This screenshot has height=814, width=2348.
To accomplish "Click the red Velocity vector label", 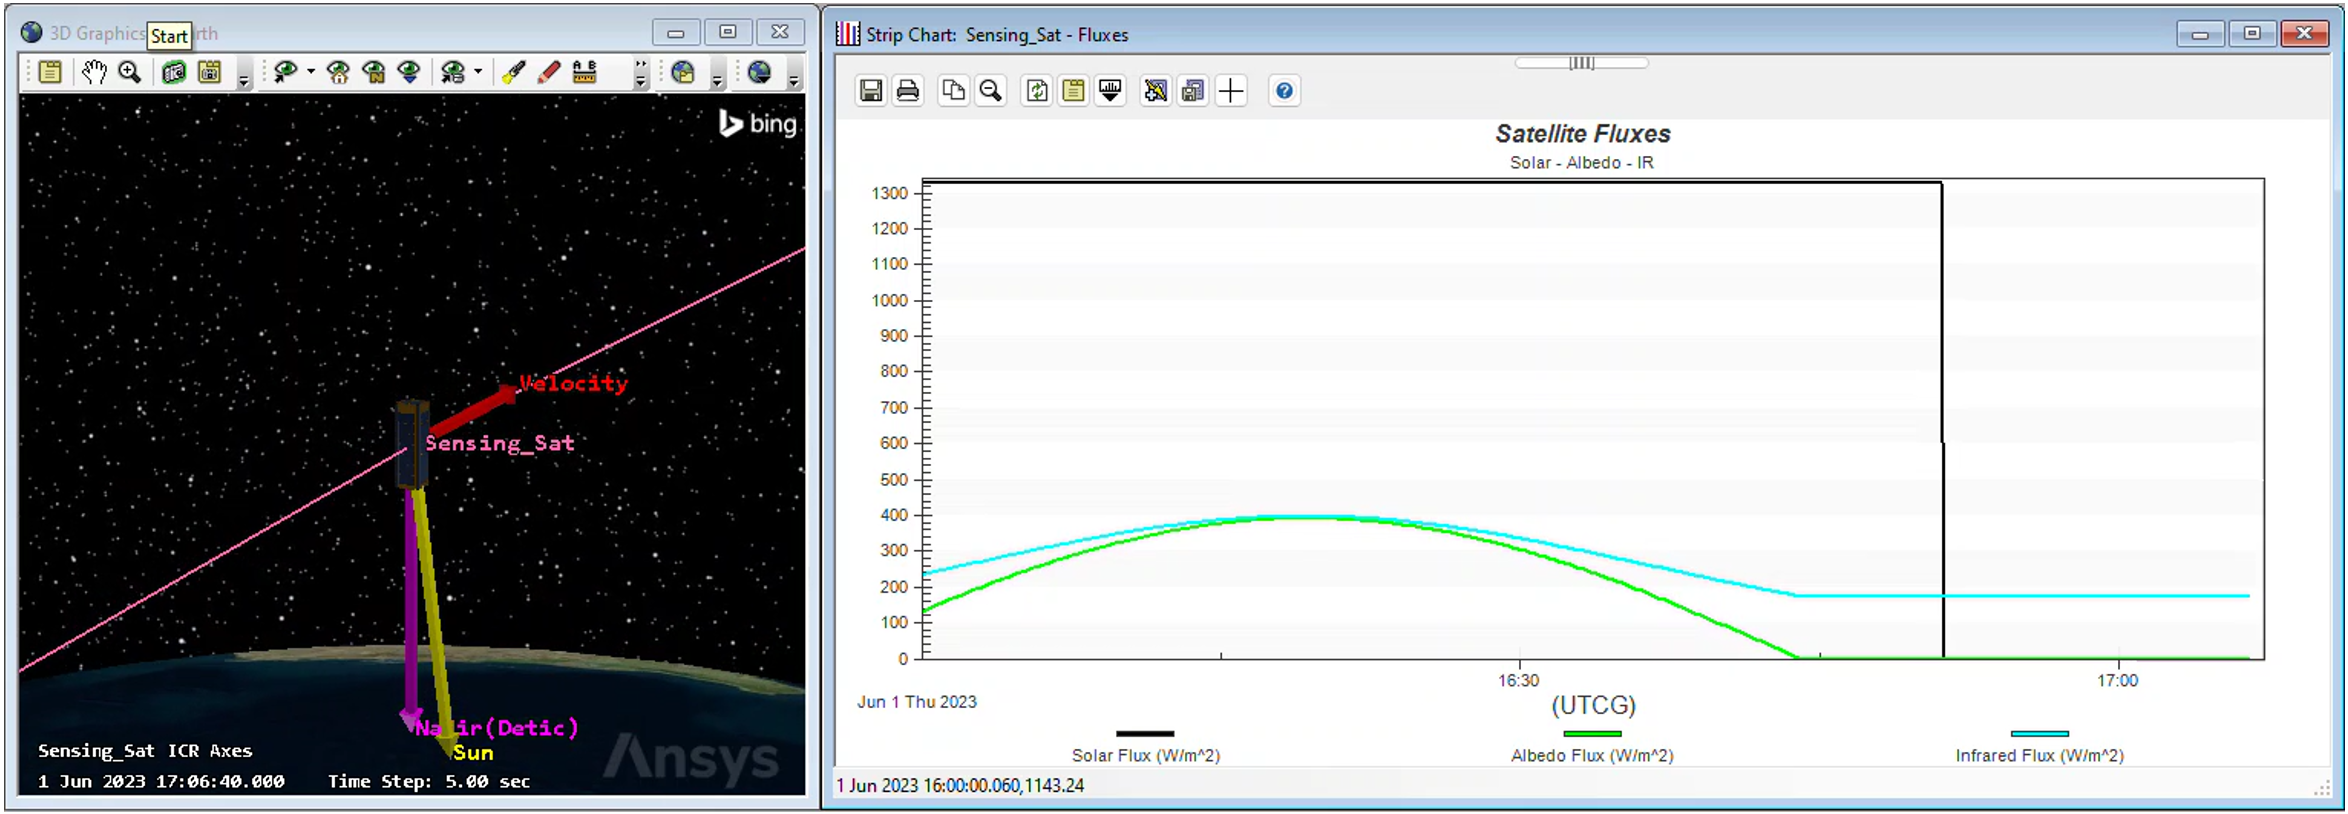I will (573, 383).
